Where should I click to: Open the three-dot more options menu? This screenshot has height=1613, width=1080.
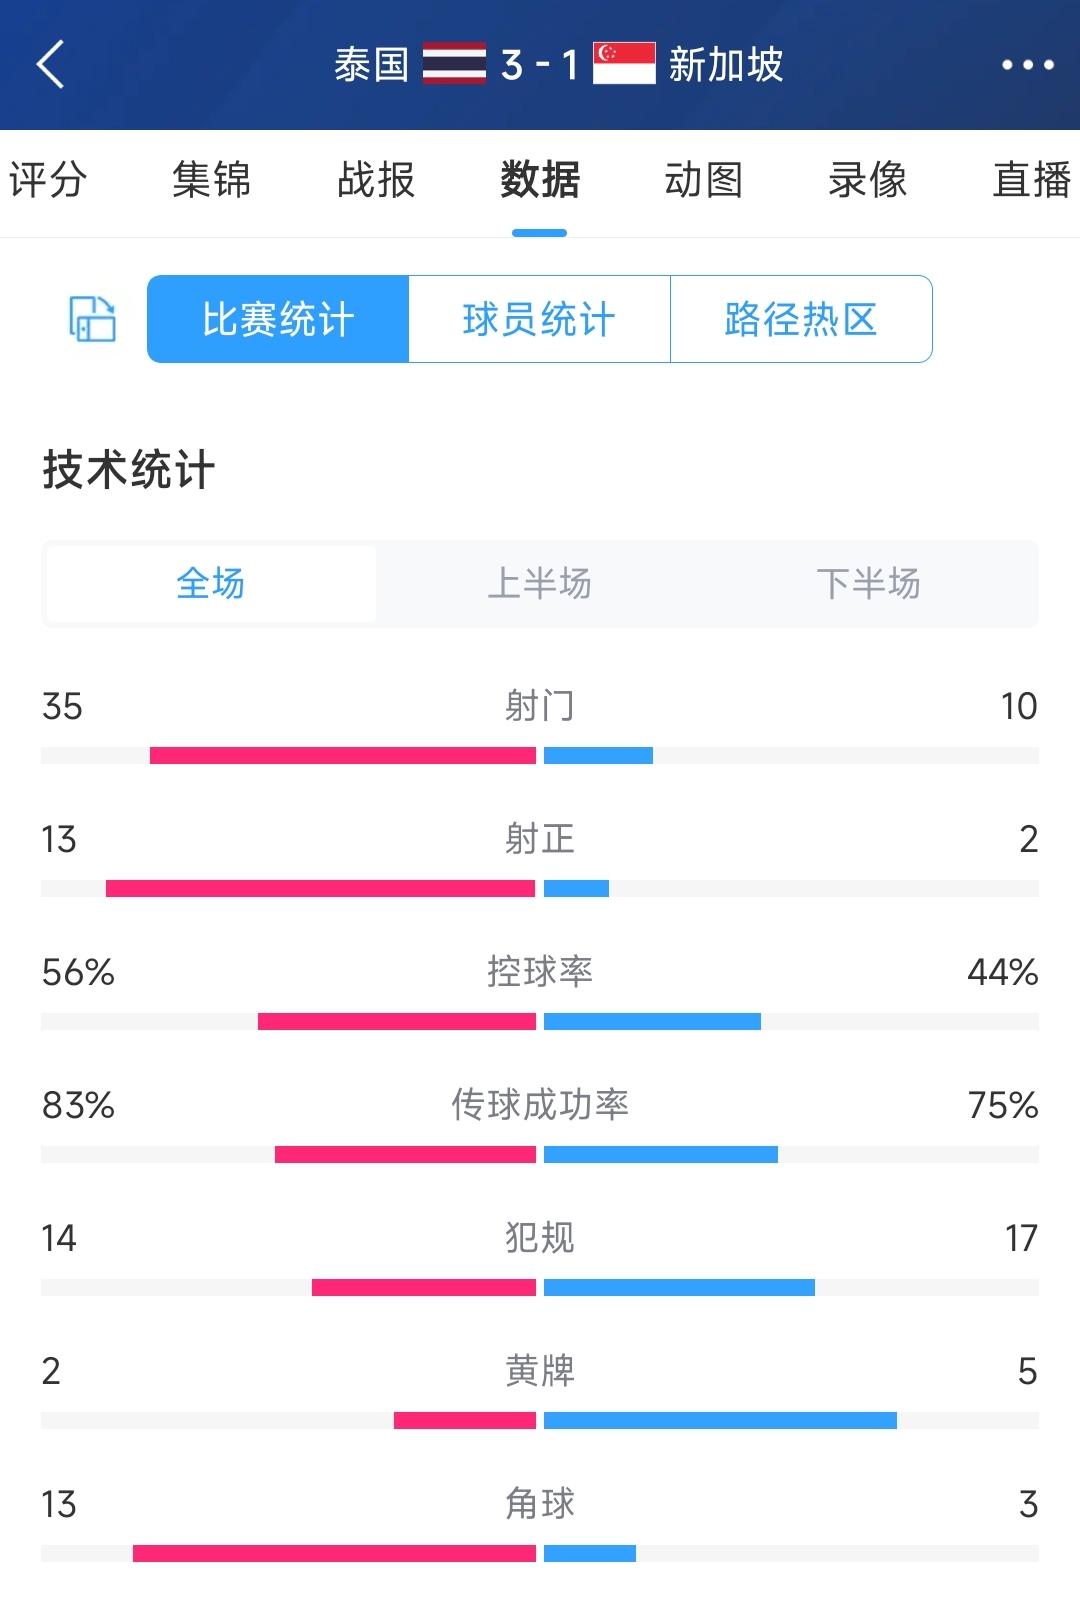[x=1028, y=65]
